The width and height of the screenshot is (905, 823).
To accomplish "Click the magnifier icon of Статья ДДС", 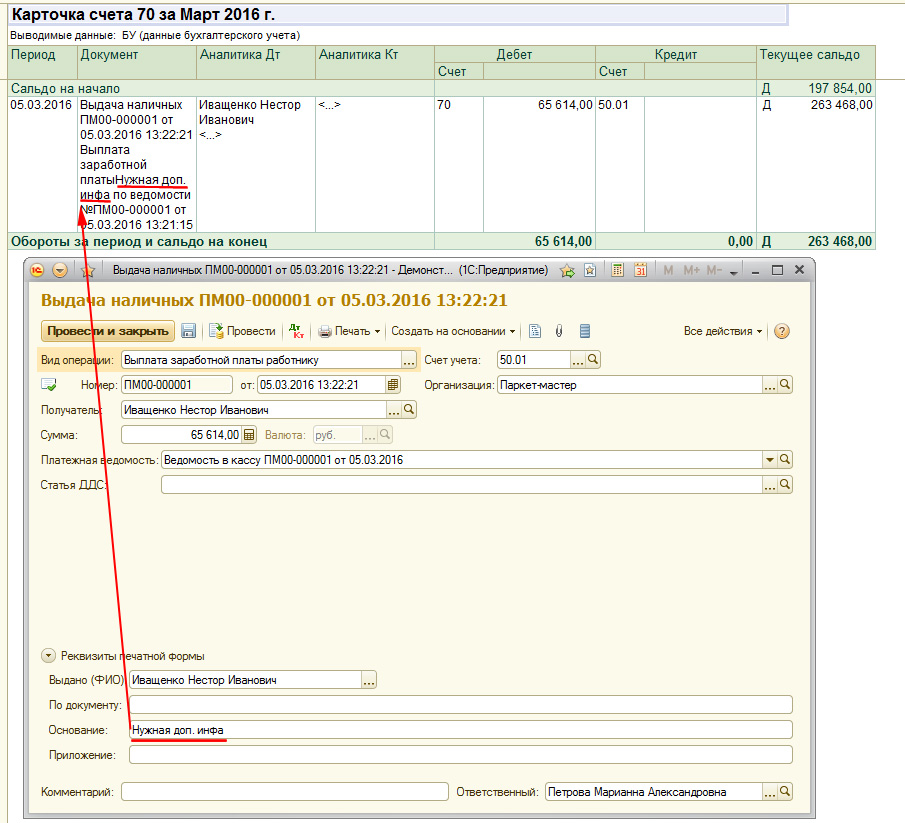I will tap(785, 485).
